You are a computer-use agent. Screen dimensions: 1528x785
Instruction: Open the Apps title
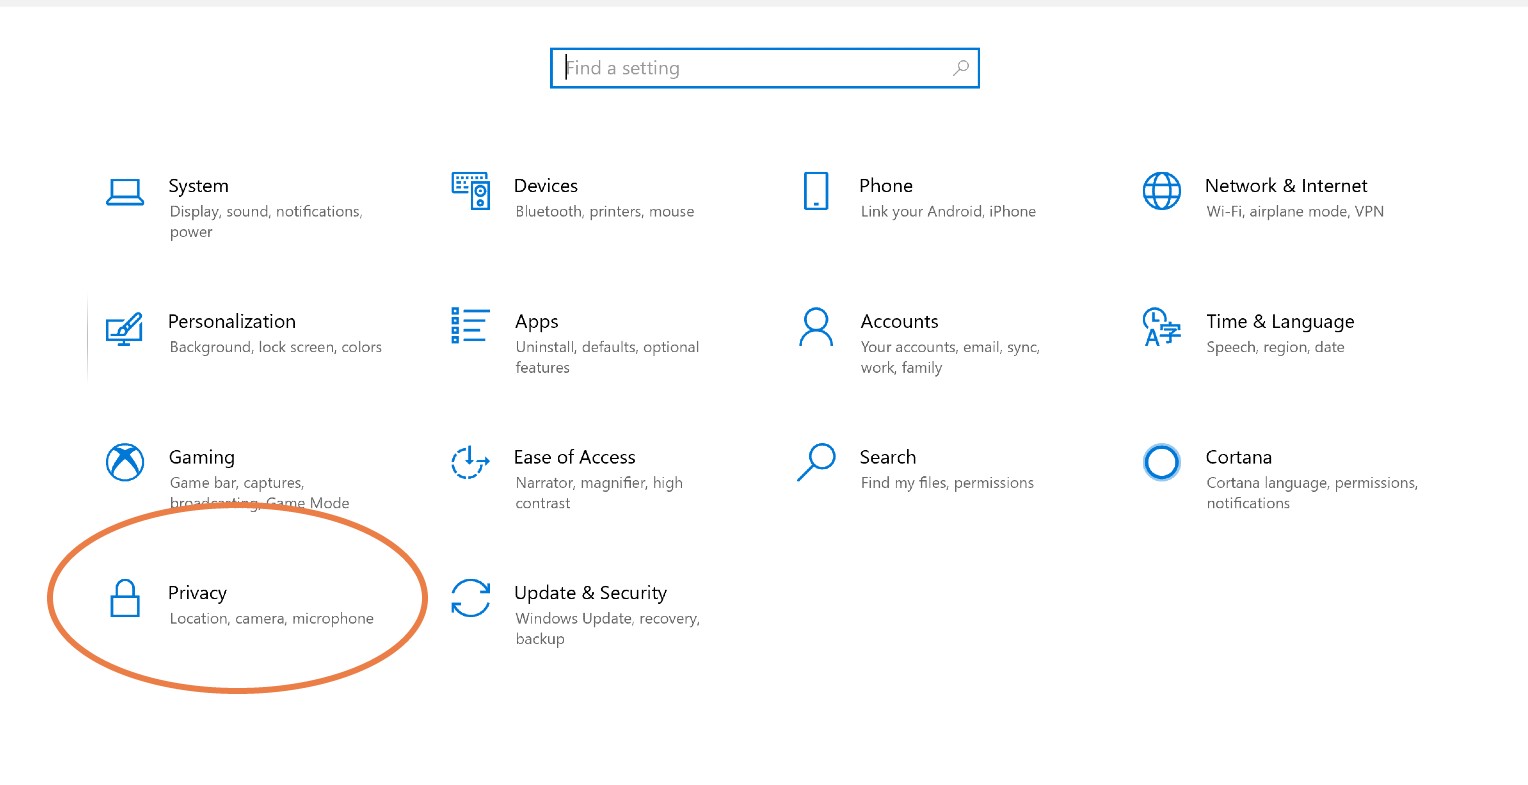[x=537, y=322]
